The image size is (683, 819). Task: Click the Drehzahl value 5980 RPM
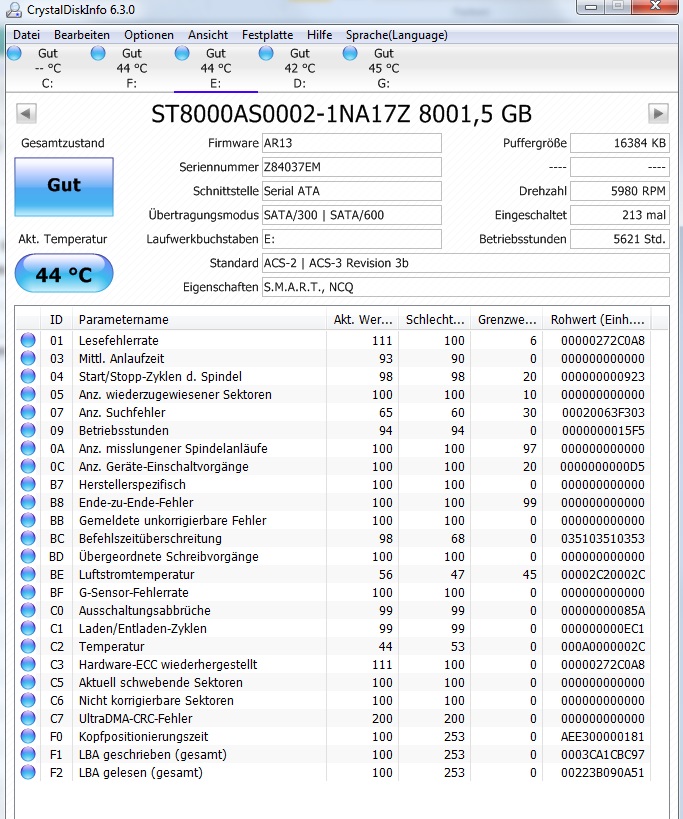[620, 191]
